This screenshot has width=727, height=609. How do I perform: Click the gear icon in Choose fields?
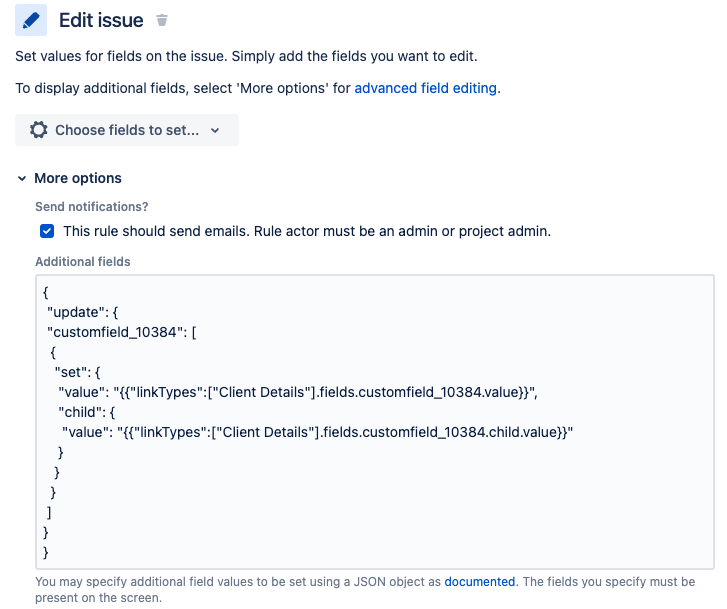pyautogui.click(x=38, y=130)
